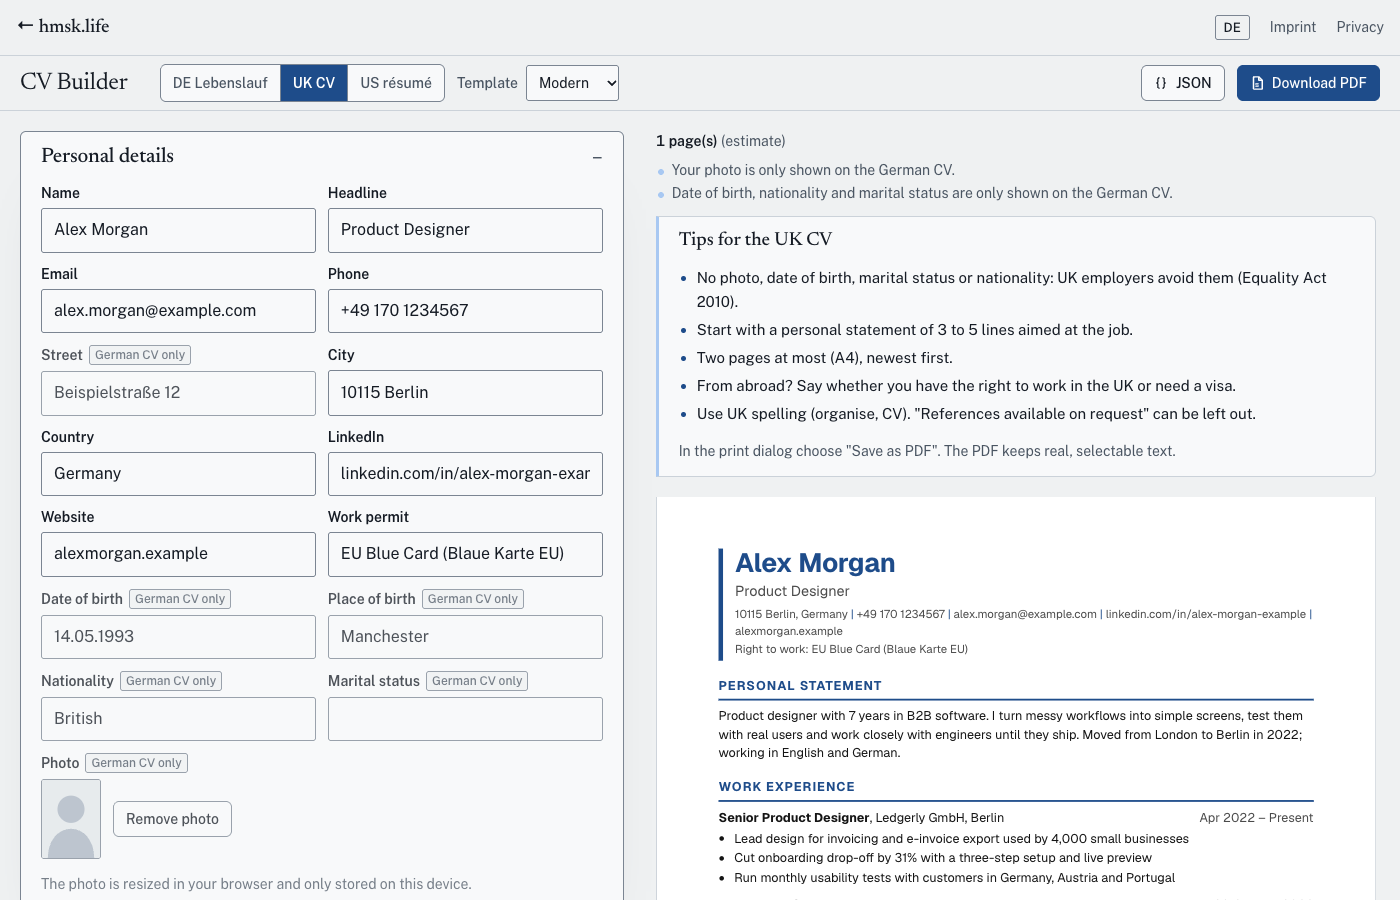Viewport: 1400px width, 900px height.
Task: Click the 'Apr 2022 – Present' date text
Action: click(x=1256, y=818)
